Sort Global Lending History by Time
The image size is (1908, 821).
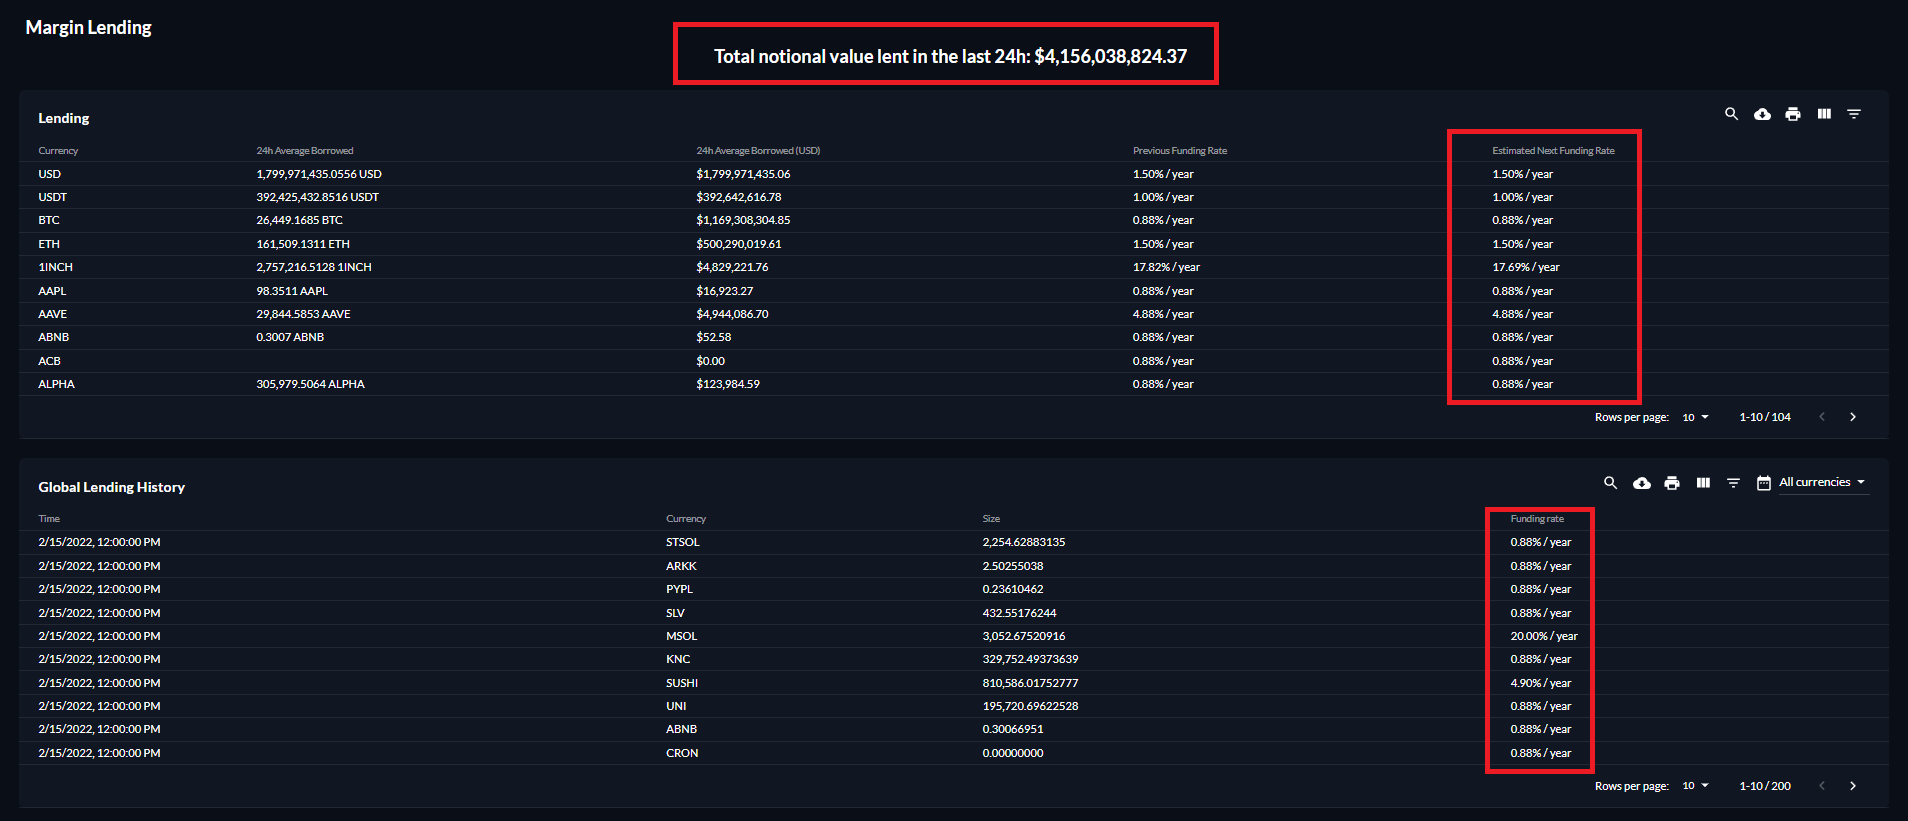click(49, 519)
